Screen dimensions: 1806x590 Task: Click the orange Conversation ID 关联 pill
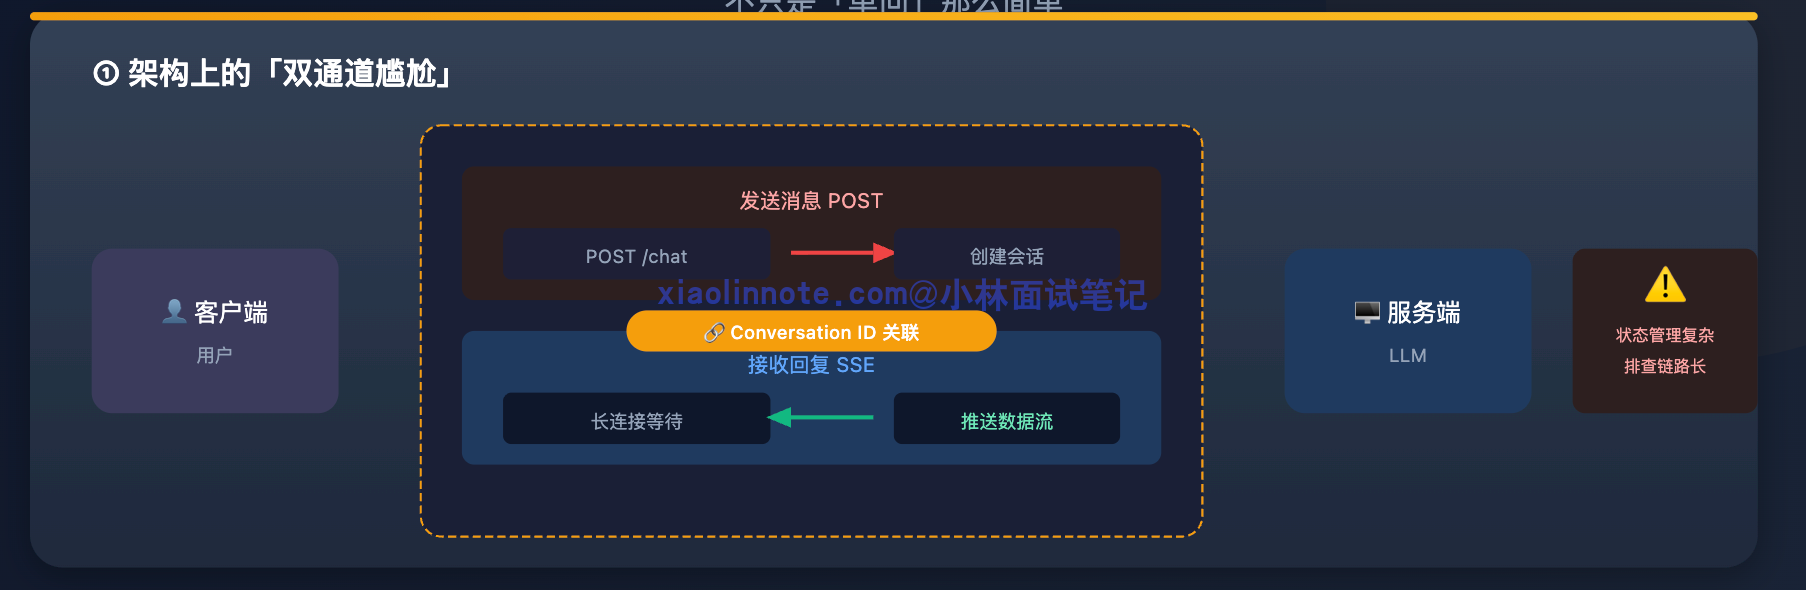811,331
